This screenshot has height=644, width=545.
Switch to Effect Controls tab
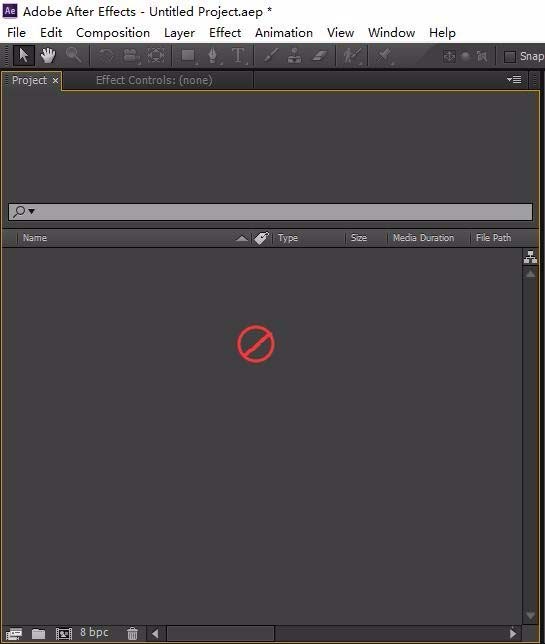point(154,80)
